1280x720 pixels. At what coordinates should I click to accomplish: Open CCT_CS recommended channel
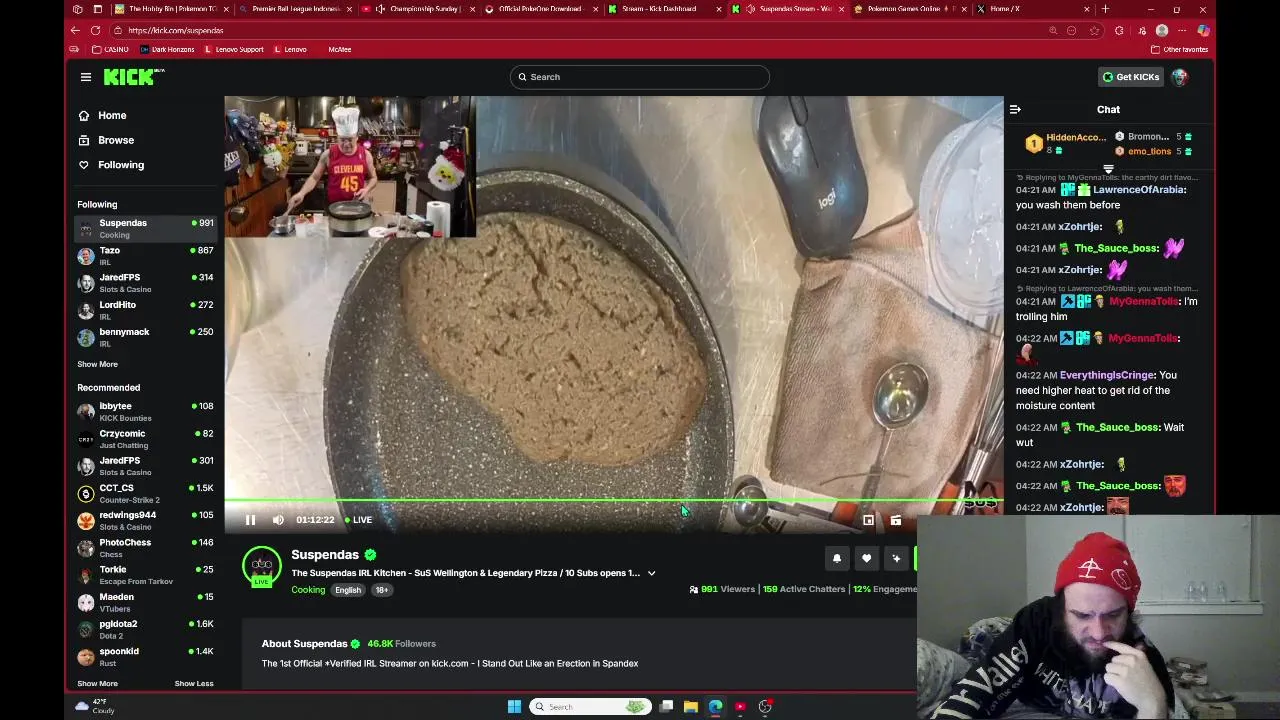146,494
